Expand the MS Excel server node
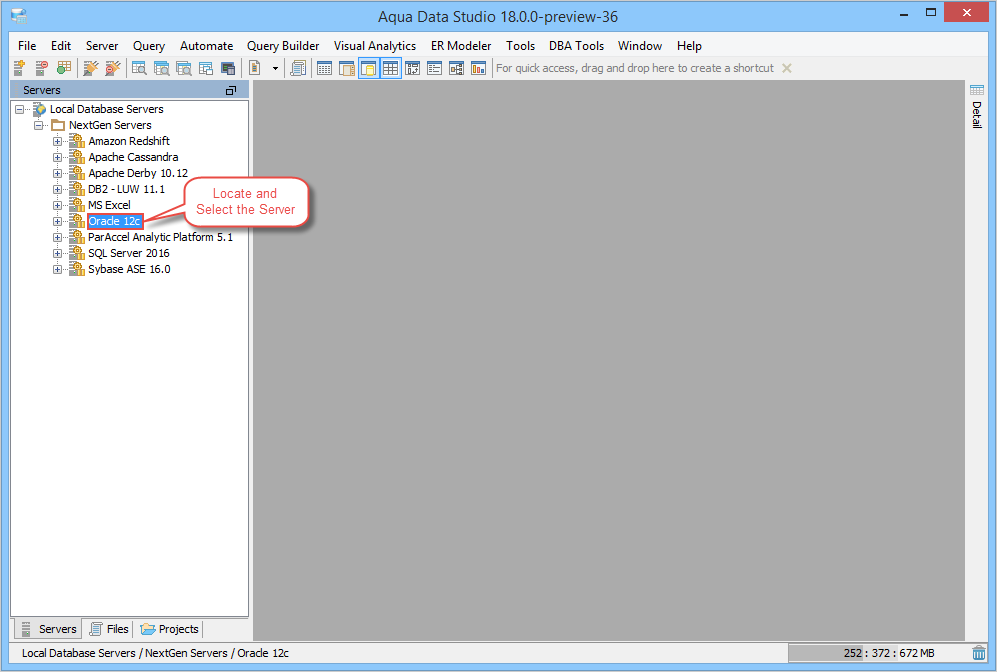997x672 pixels. (57, 205)
